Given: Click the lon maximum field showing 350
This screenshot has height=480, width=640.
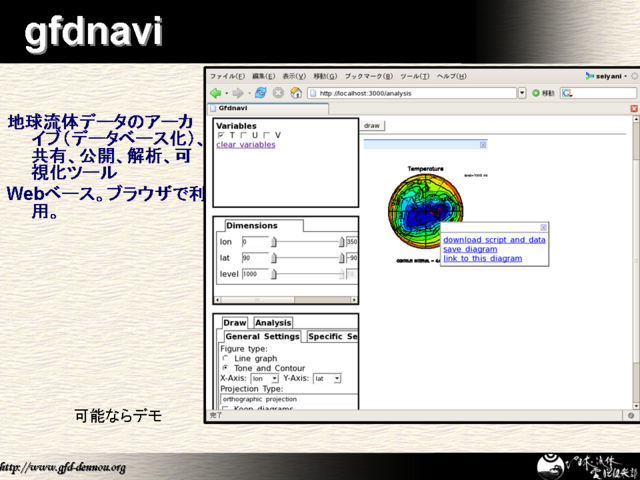Looking at the screenshot, I should (352, 242).
